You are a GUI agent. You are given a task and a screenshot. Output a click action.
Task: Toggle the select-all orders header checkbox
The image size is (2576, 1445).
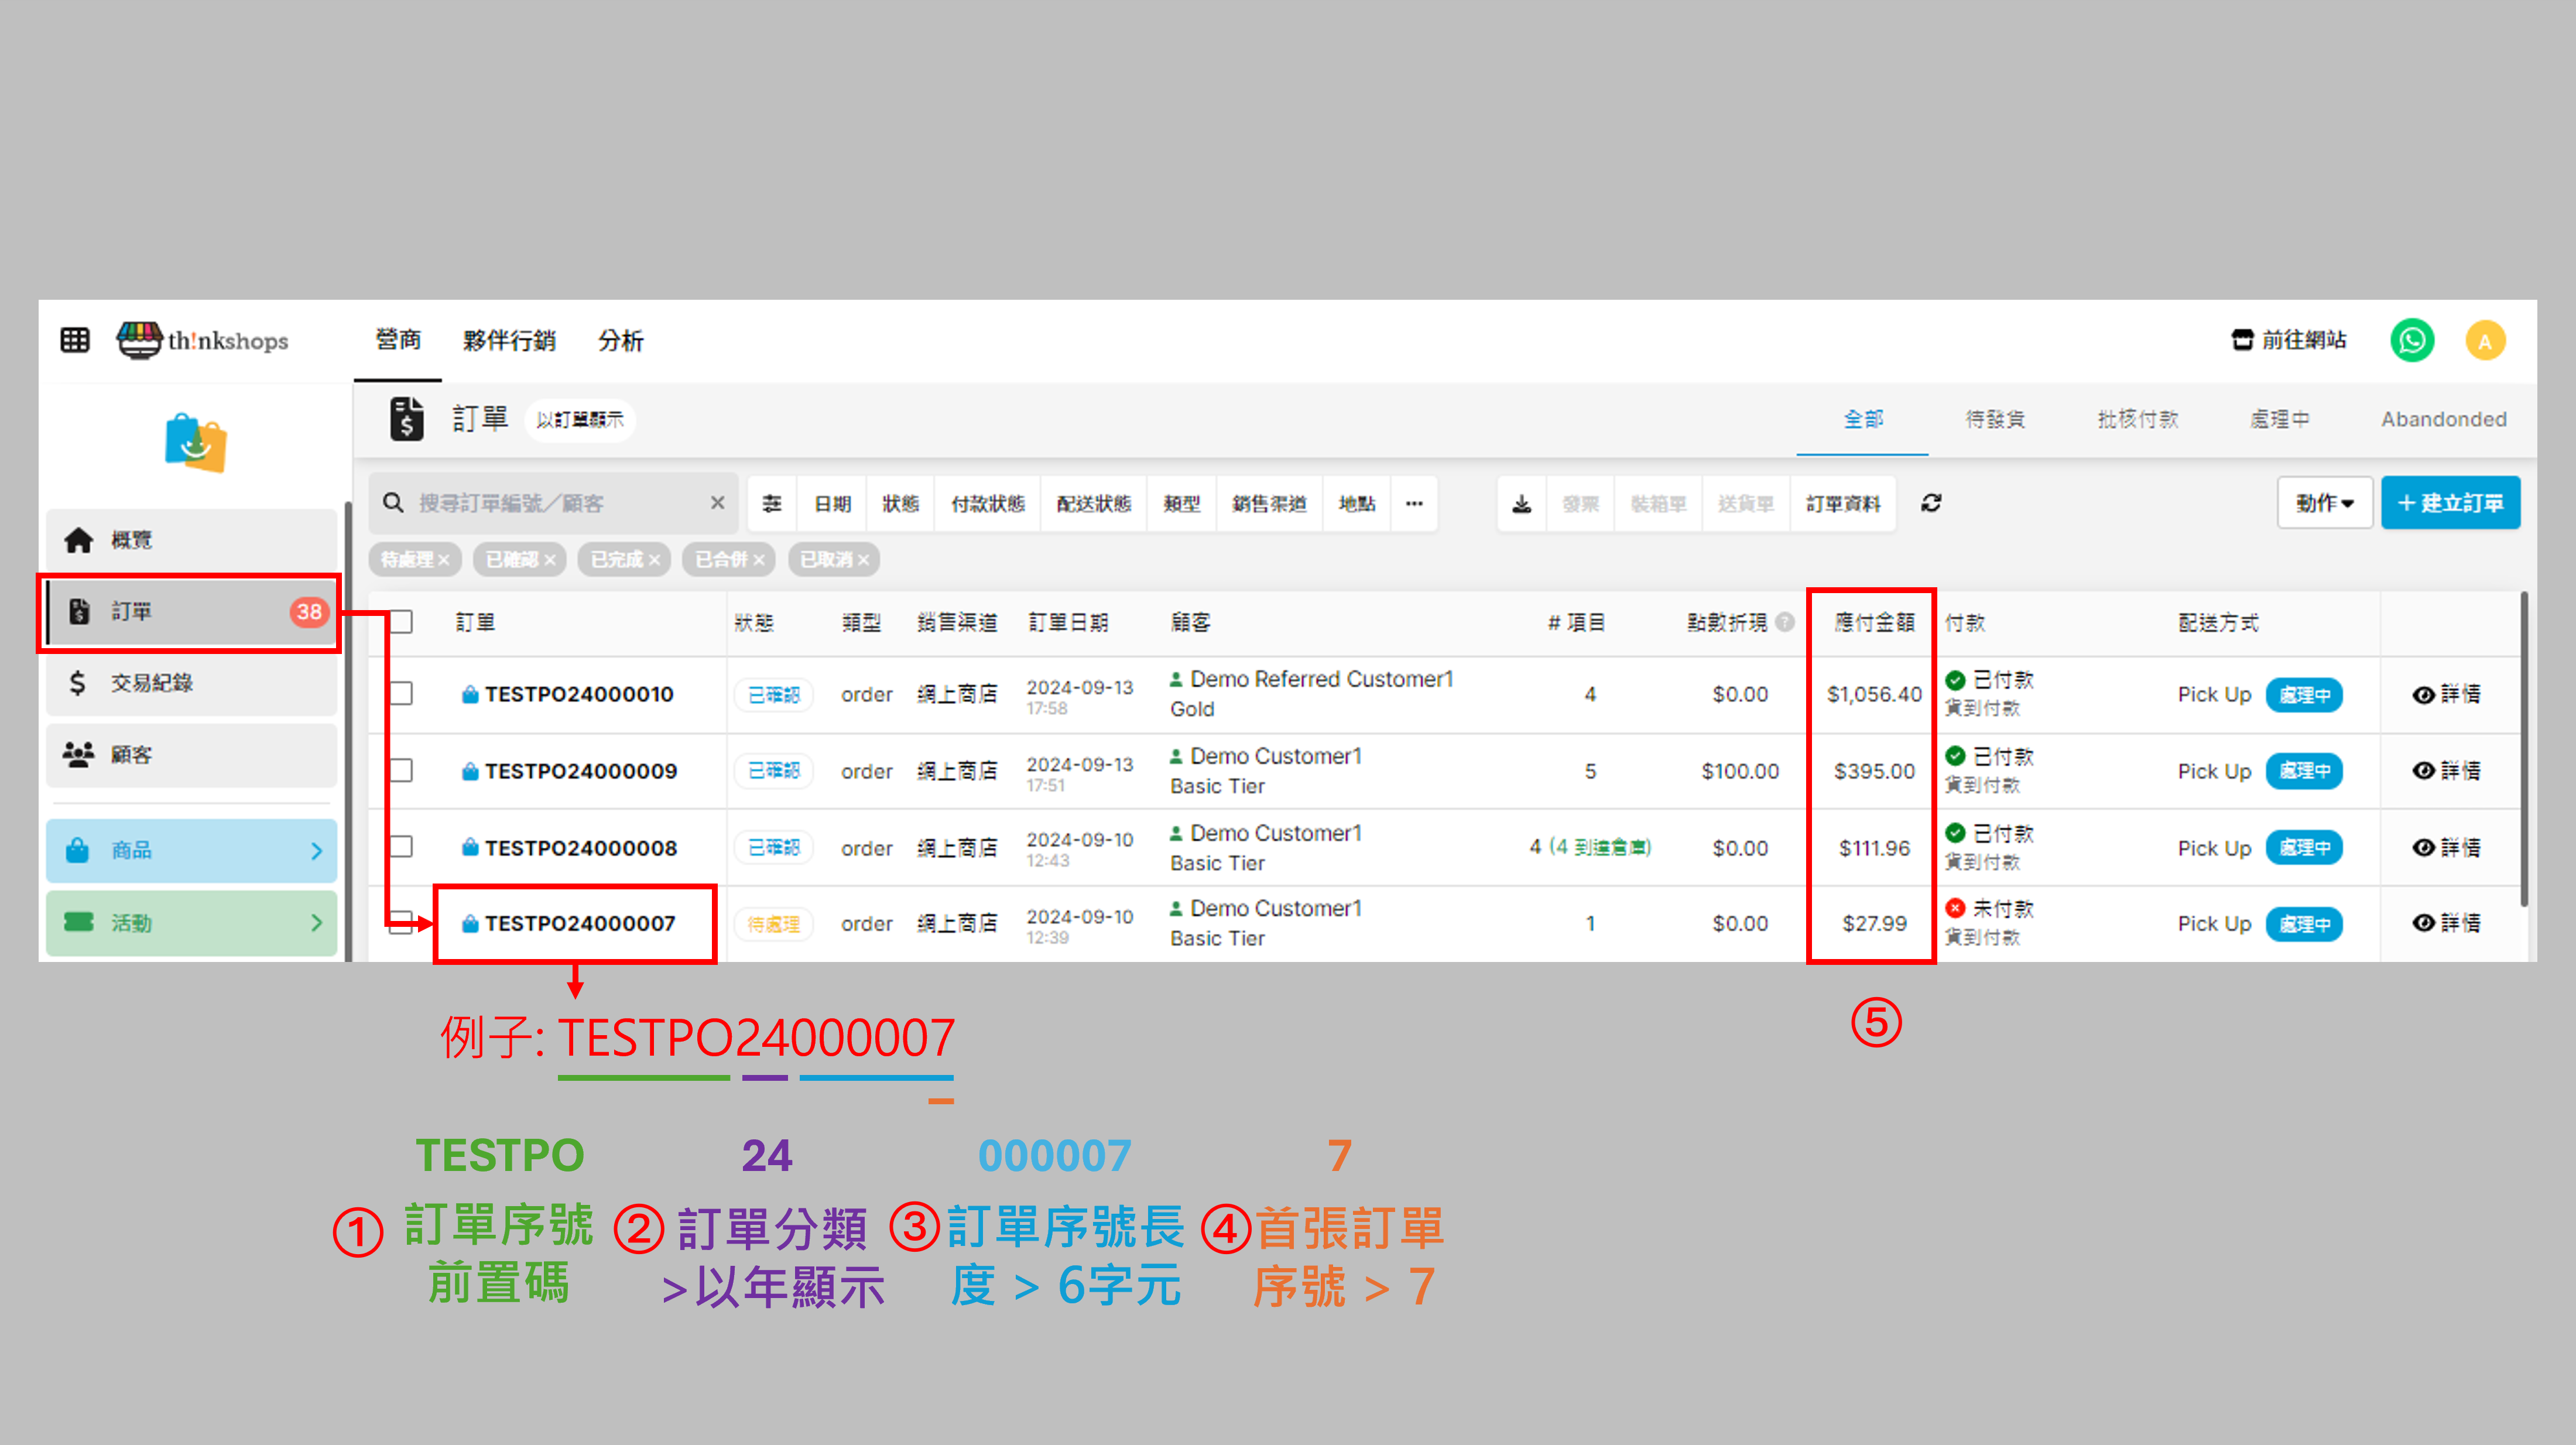click(x=401, y=622)
